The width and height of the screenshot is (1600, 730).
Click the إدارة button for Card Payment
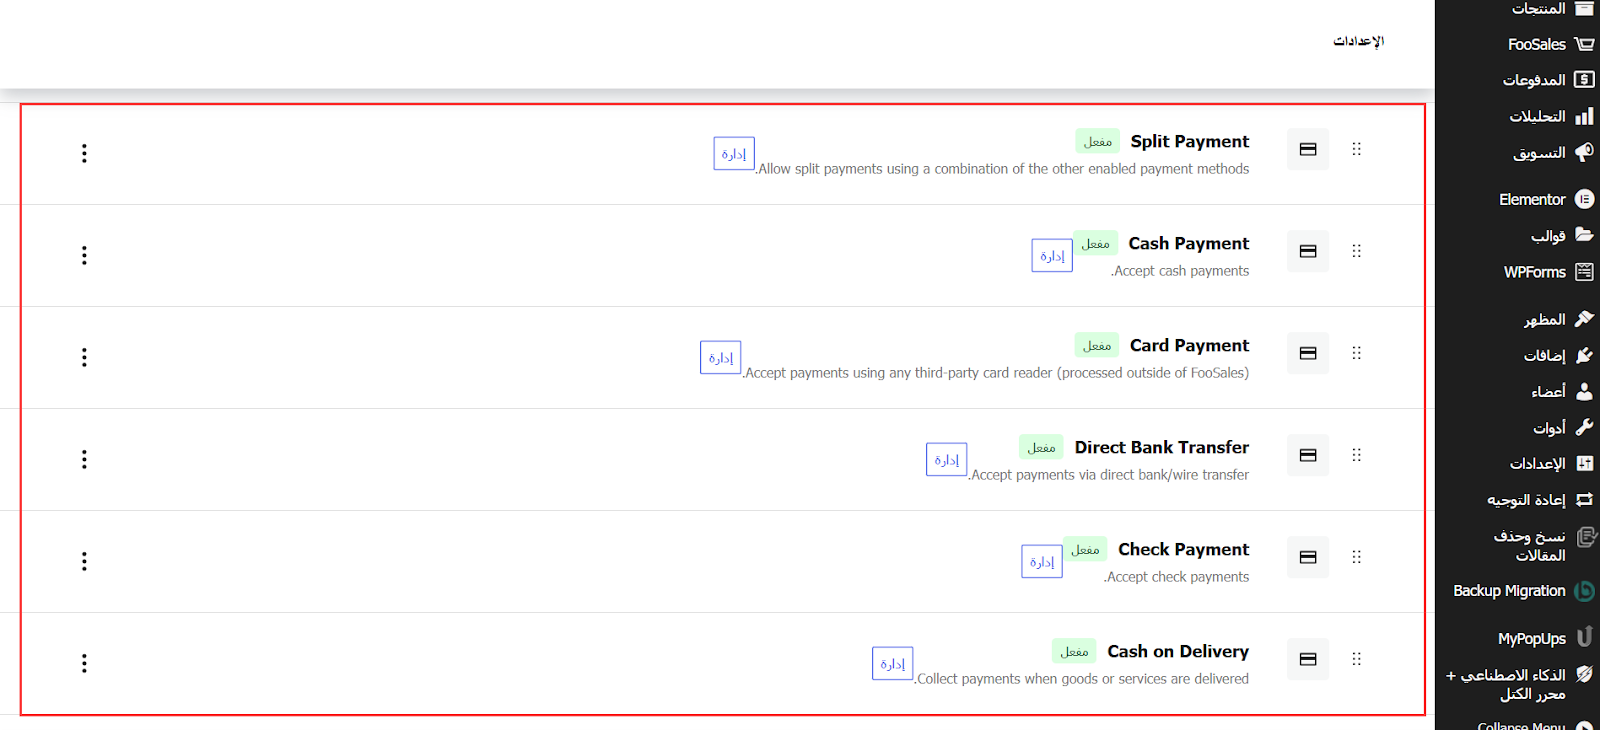coord(721,358)
